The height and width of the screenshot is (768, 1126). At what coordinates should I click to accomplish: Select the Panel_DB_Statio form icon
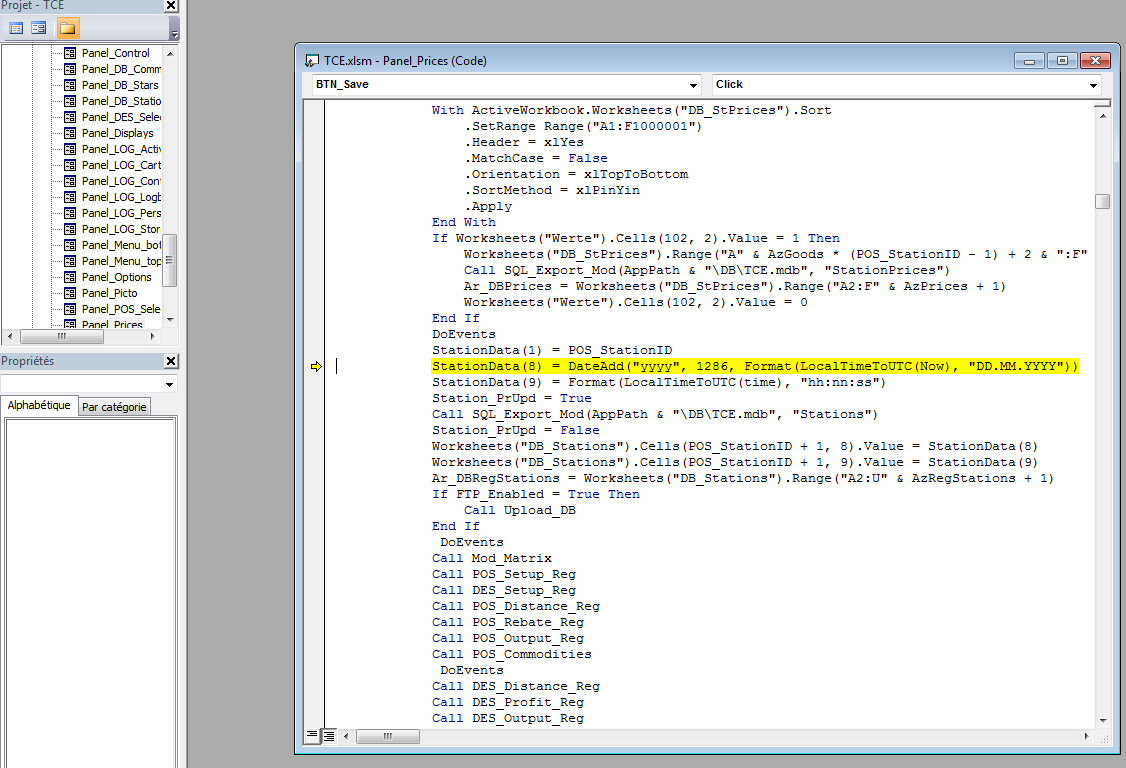(70, 101)
